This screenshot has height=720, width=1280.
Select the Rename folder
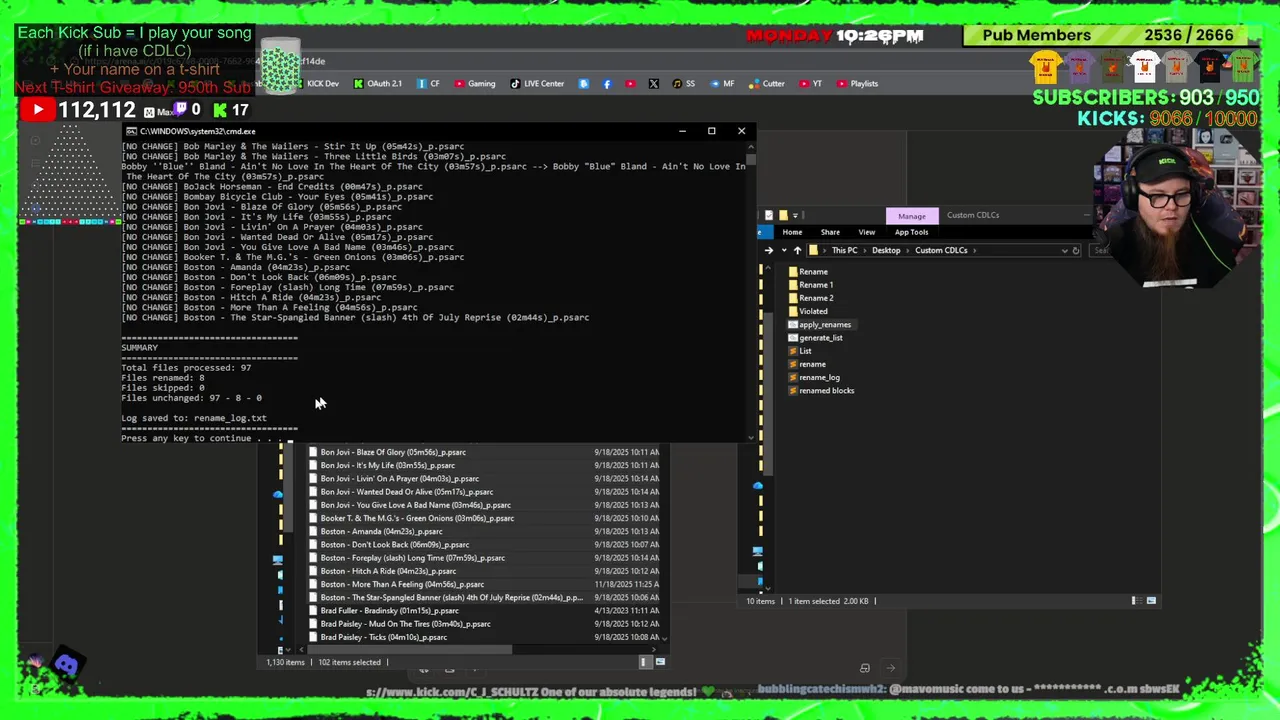click(x=808, y=272)
